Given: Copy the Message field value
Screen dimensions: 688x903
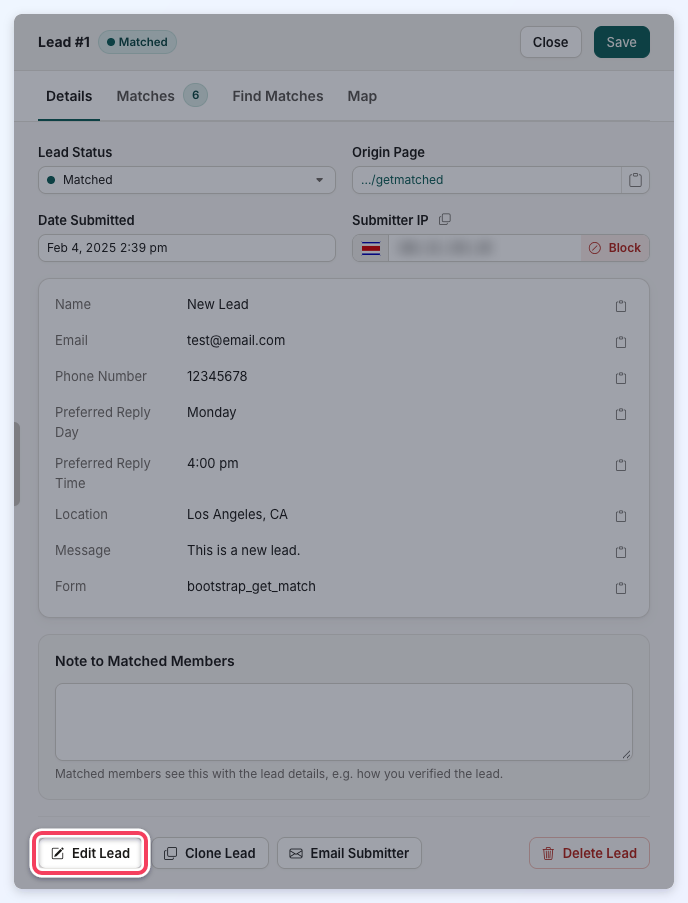Looking at the screenshot, I should coord(621,552).
